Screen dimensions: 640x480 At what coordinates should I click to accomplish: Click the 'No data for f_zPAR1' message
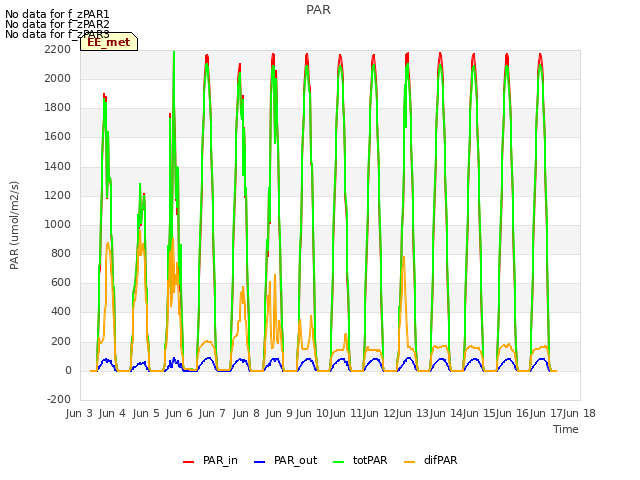[x=57, y=14]
